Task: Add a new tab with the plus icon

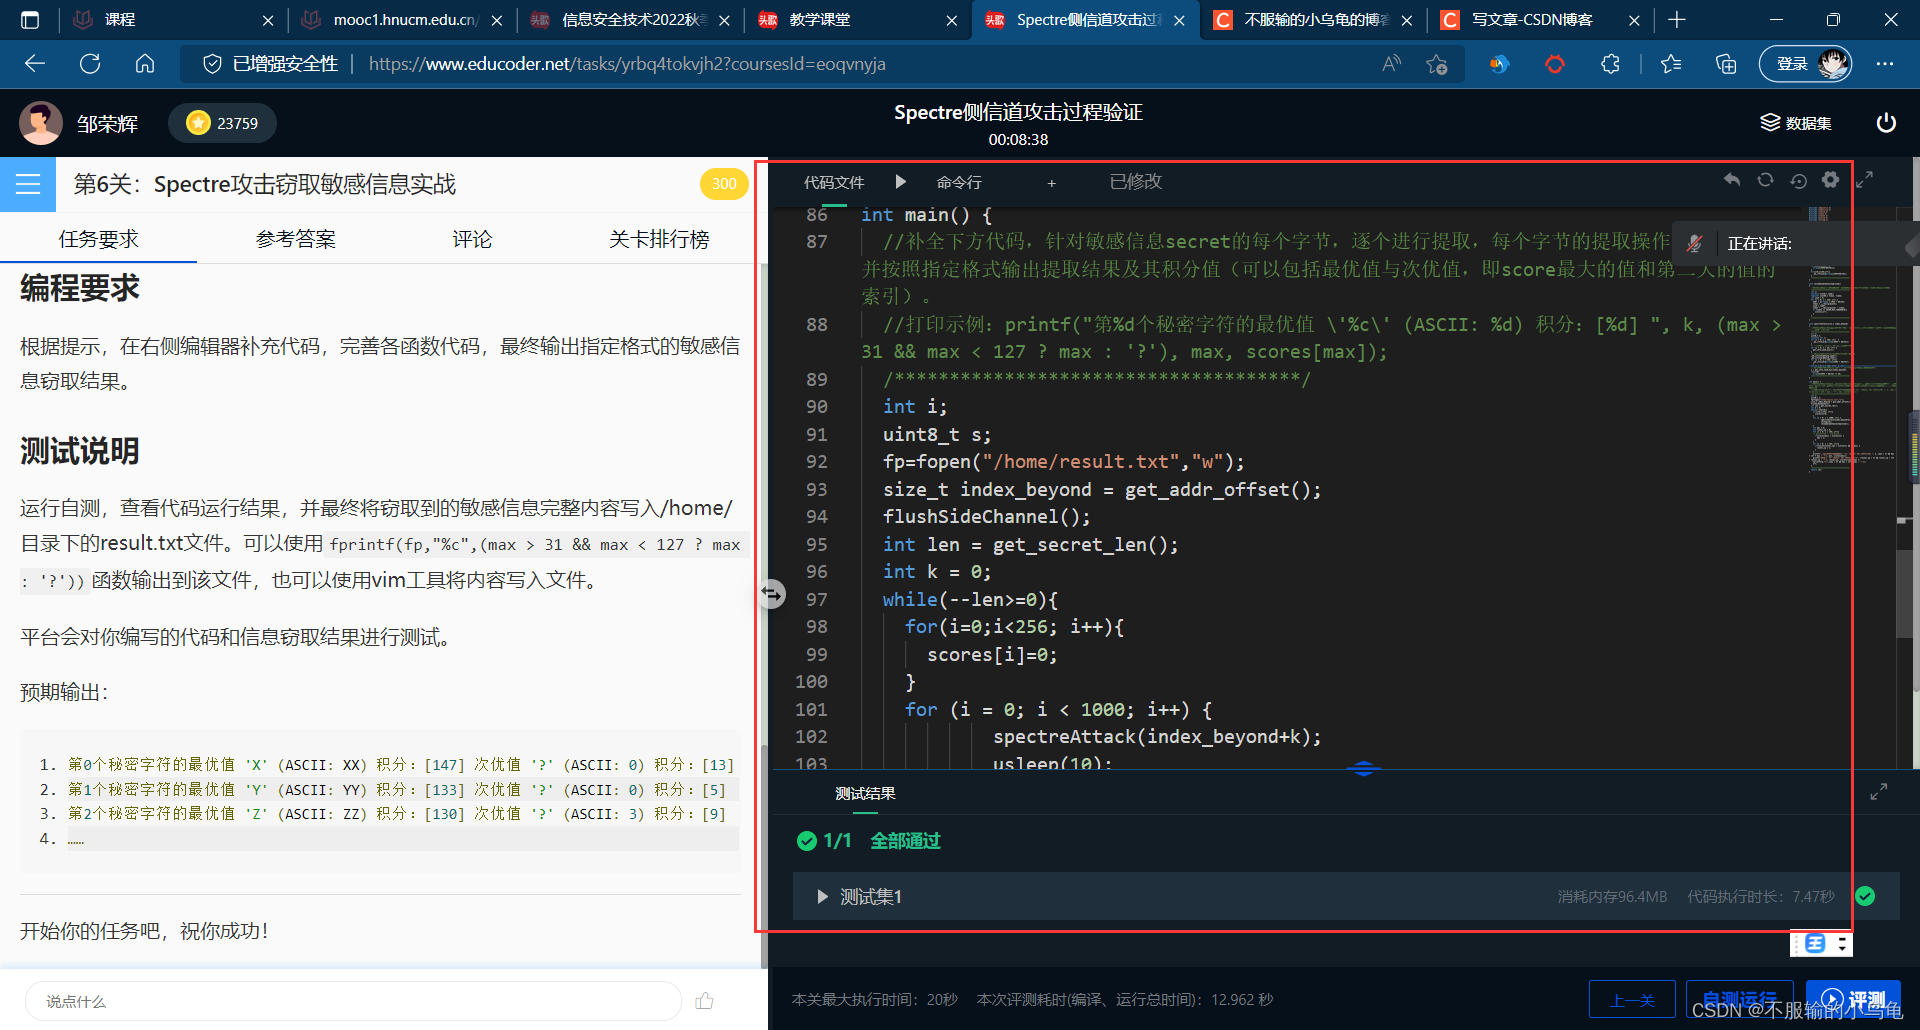Action: 1051,183
